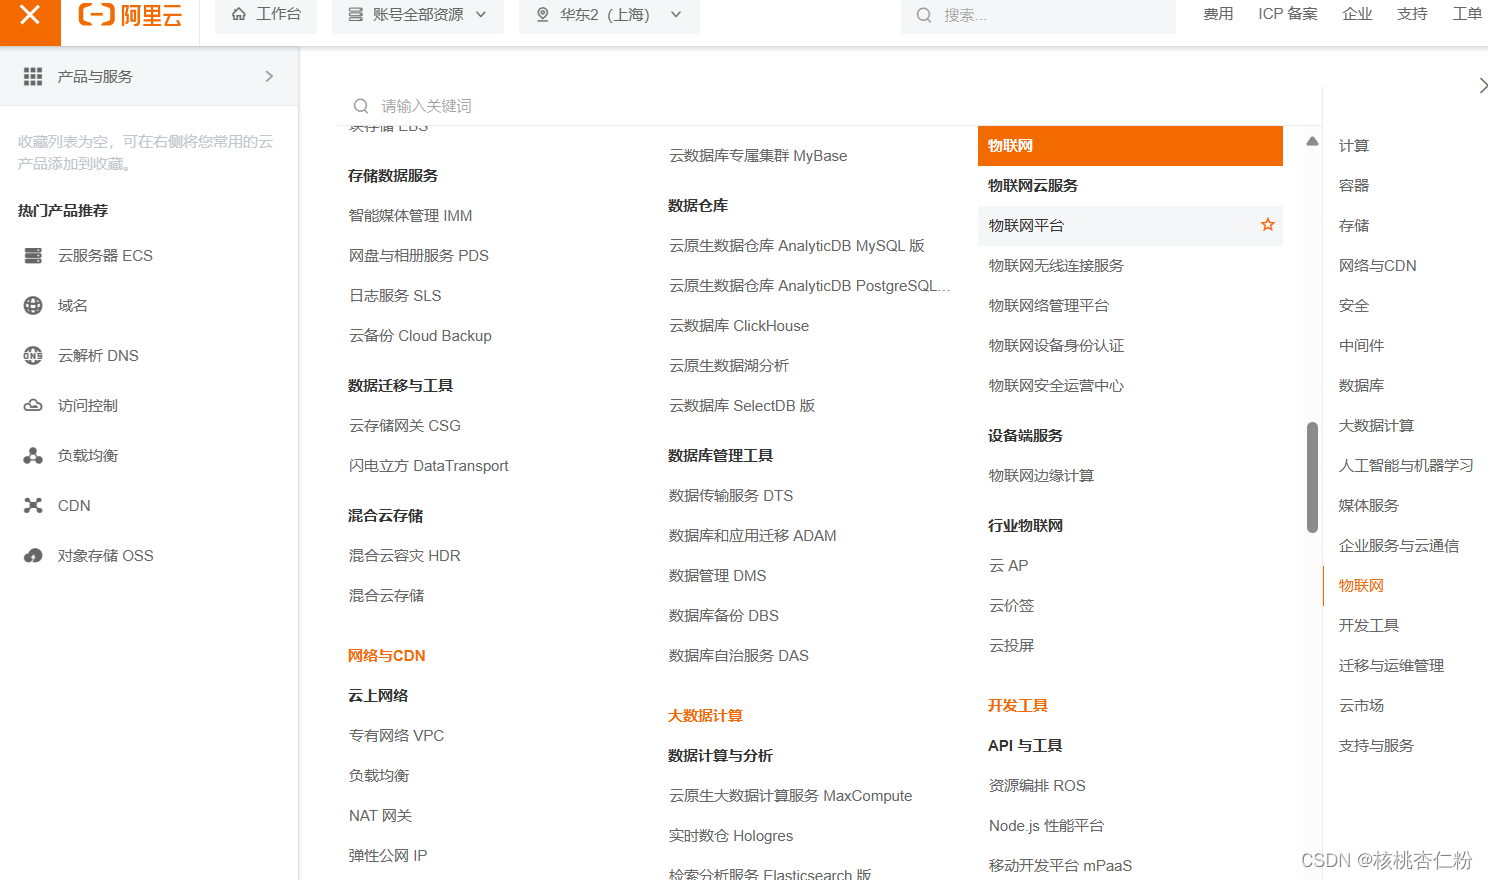Screen dimensions: 1488x880
Task: Click the 负载均衡 icon
Action: (x=33, y=455)
